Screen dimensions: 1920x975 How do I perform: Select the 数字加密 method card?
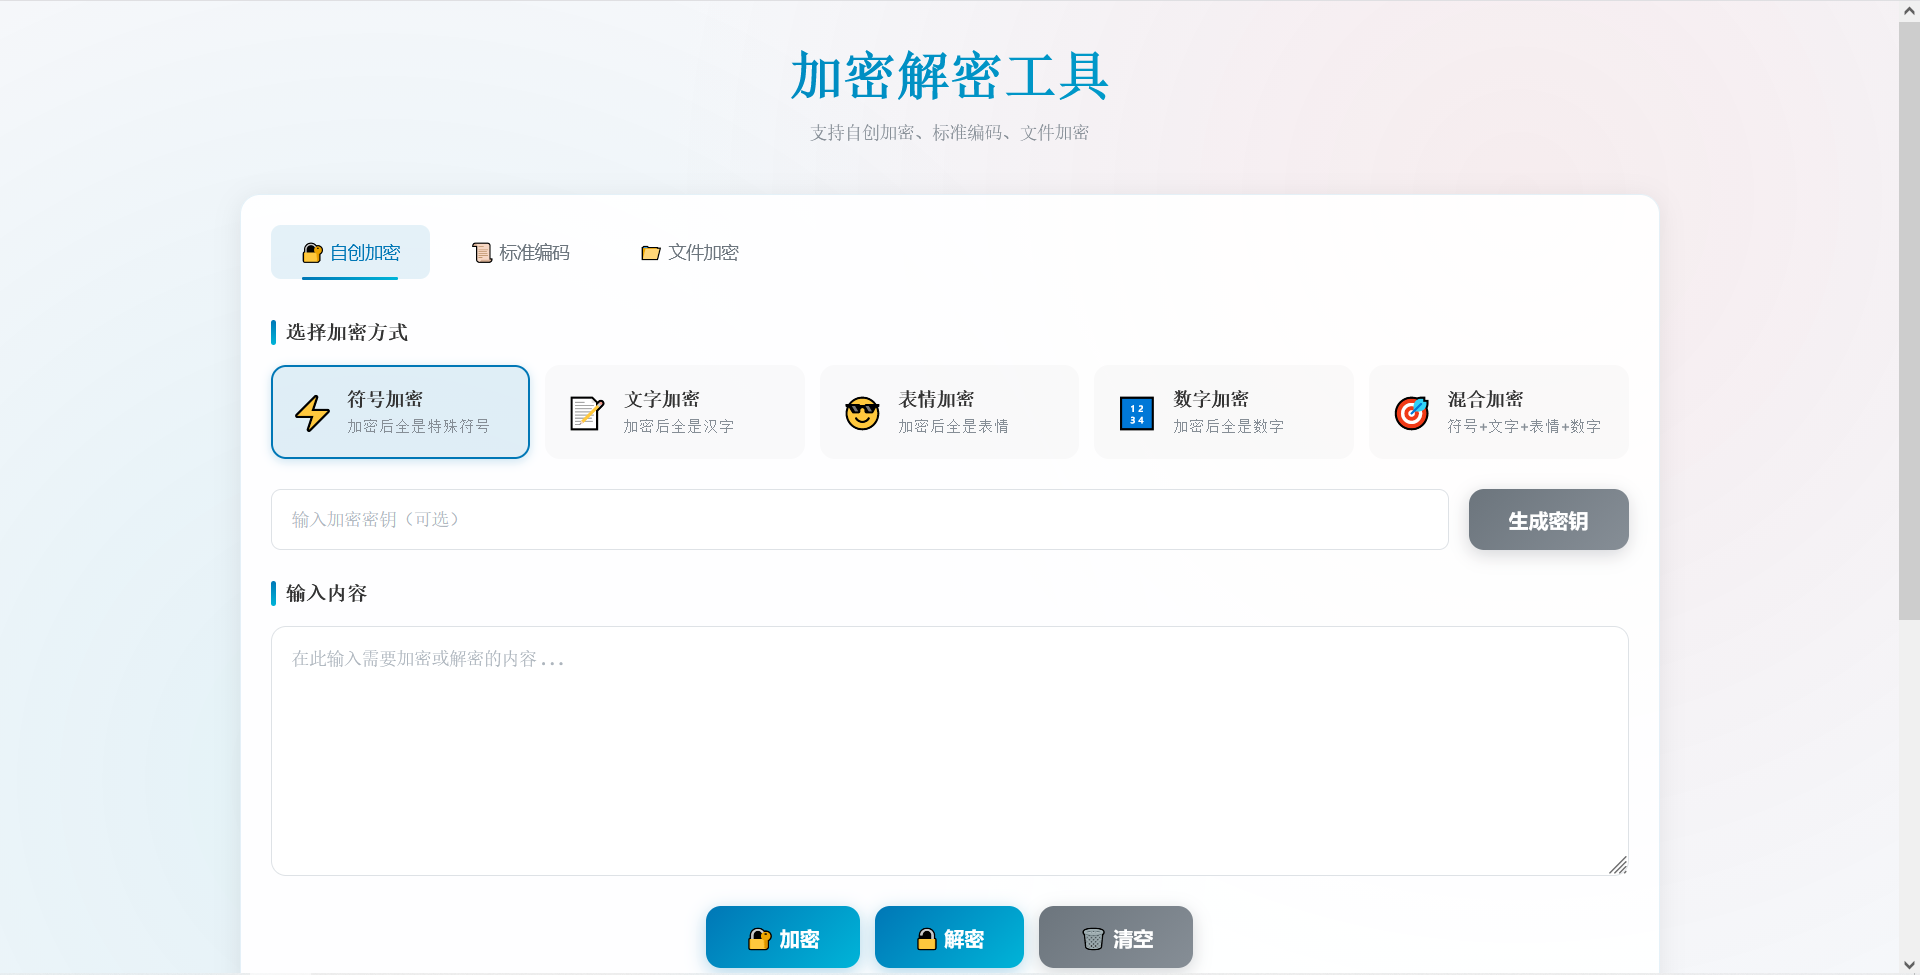click(1224, 412)
